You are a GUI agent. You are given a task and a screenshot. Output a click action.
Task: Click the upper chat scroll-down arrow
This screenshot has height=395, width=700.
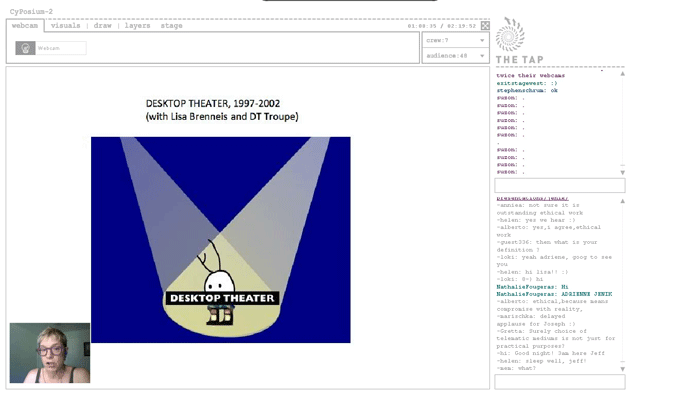[622, 172]
